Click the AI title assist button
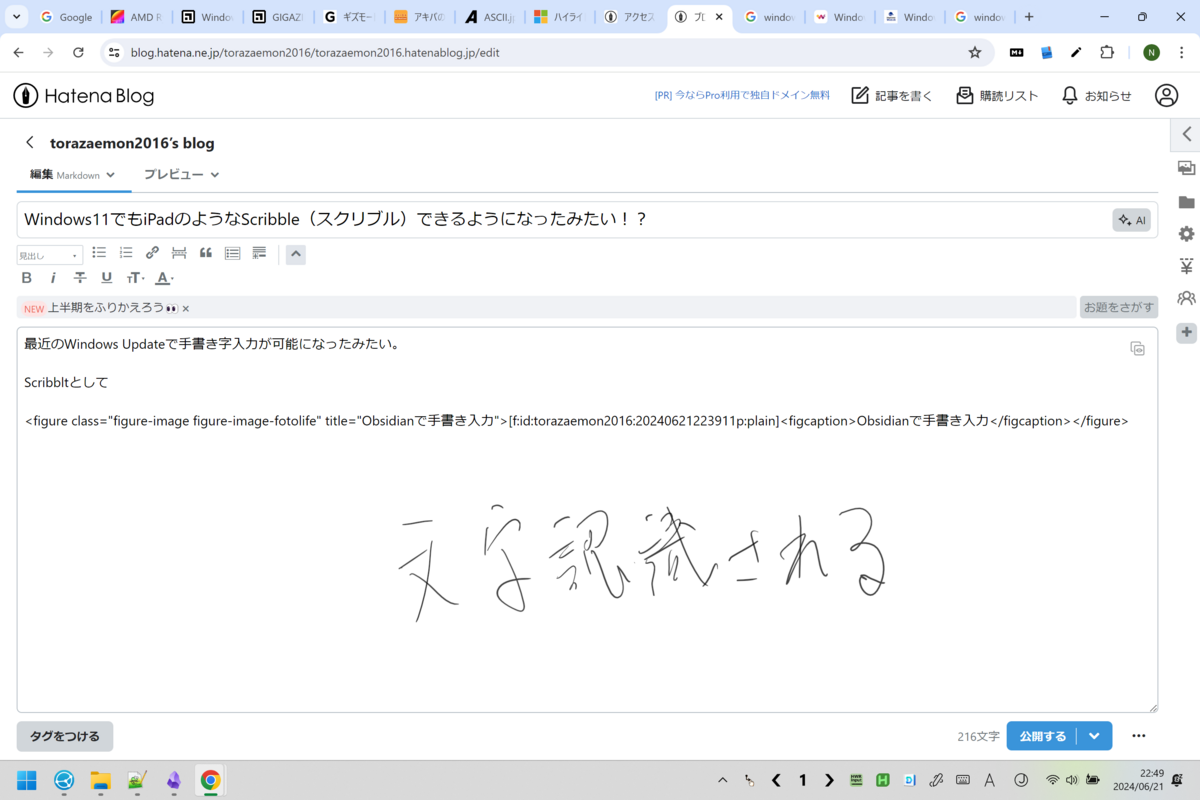Image resolution: width=1200 pixels, height=800 pixels. pos(1132,220)
